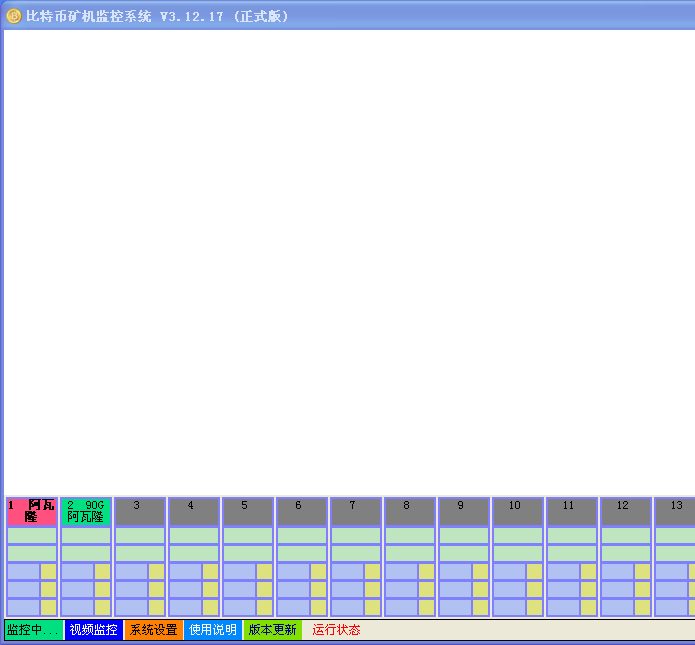Click the top yellow indicator of miner 1

(x=48, y=571)
